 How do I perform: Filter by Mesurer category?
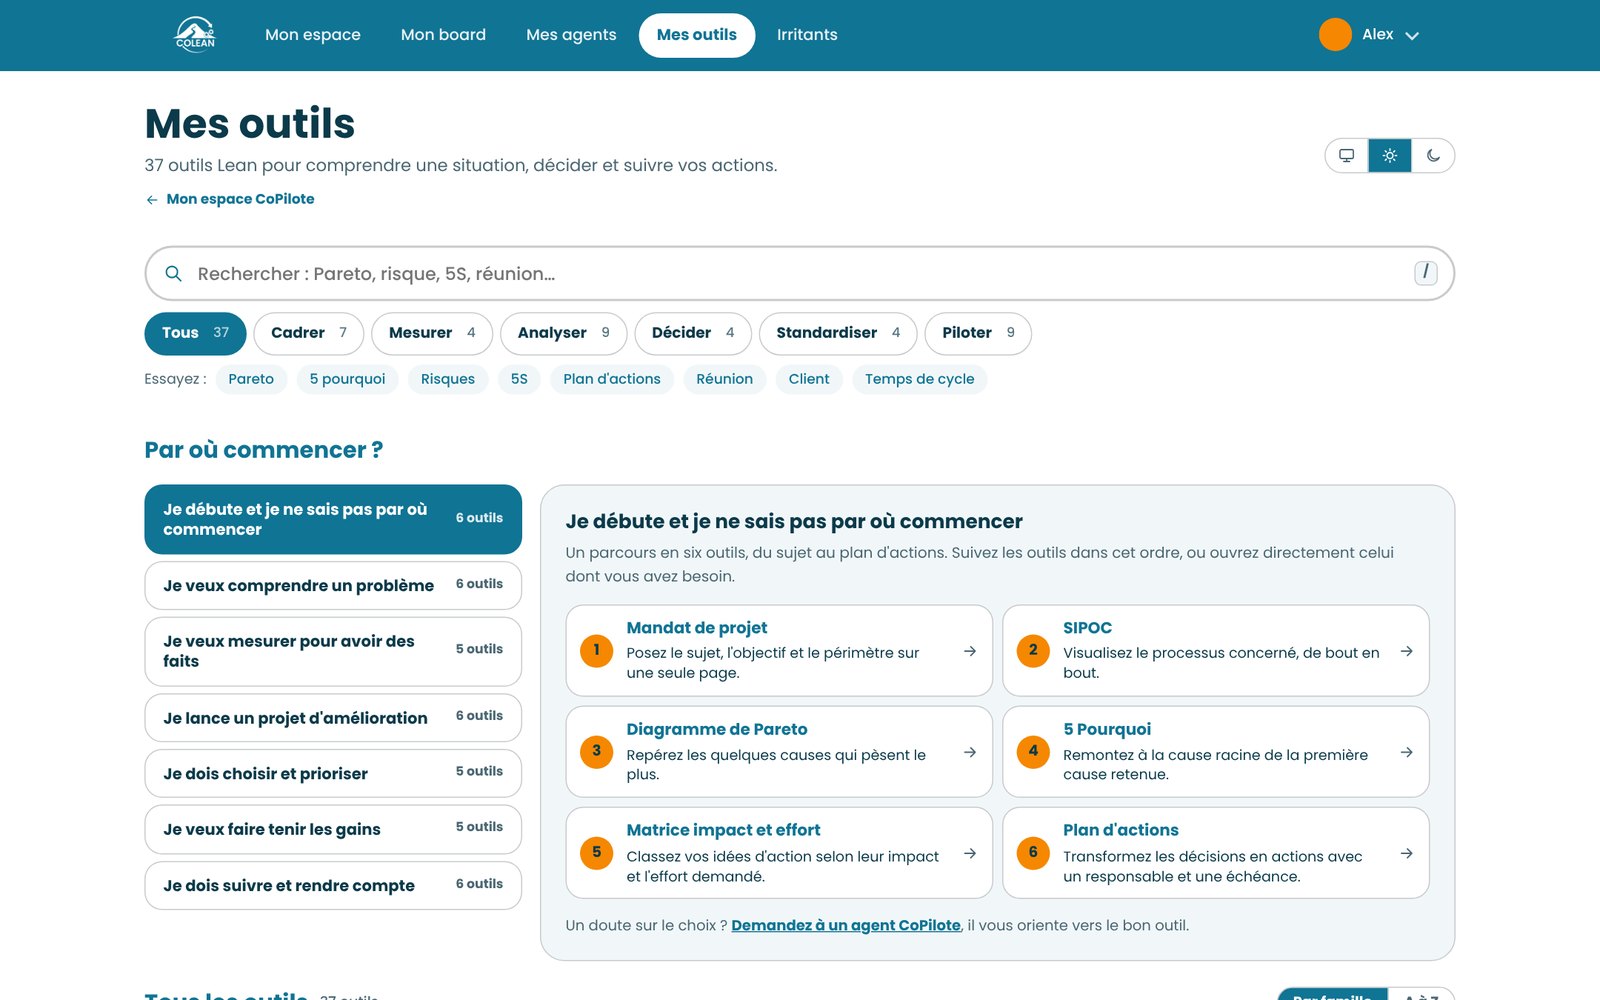(x=432, y=333)
